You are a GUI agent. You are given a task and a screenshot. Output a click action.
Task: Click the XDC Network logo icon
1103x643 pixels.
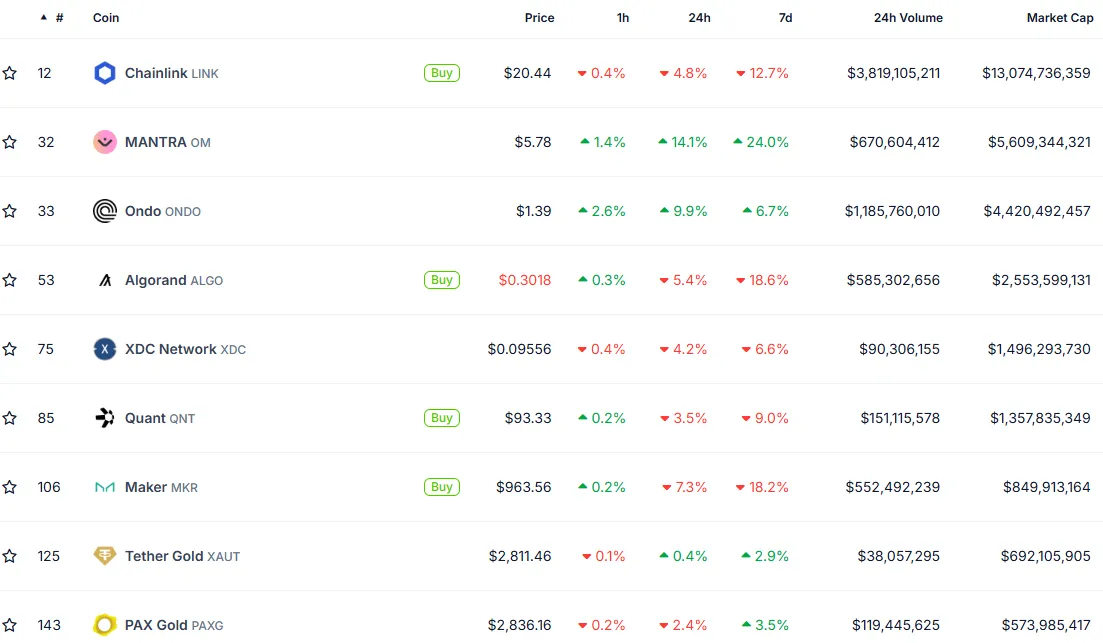coord(105,349)
